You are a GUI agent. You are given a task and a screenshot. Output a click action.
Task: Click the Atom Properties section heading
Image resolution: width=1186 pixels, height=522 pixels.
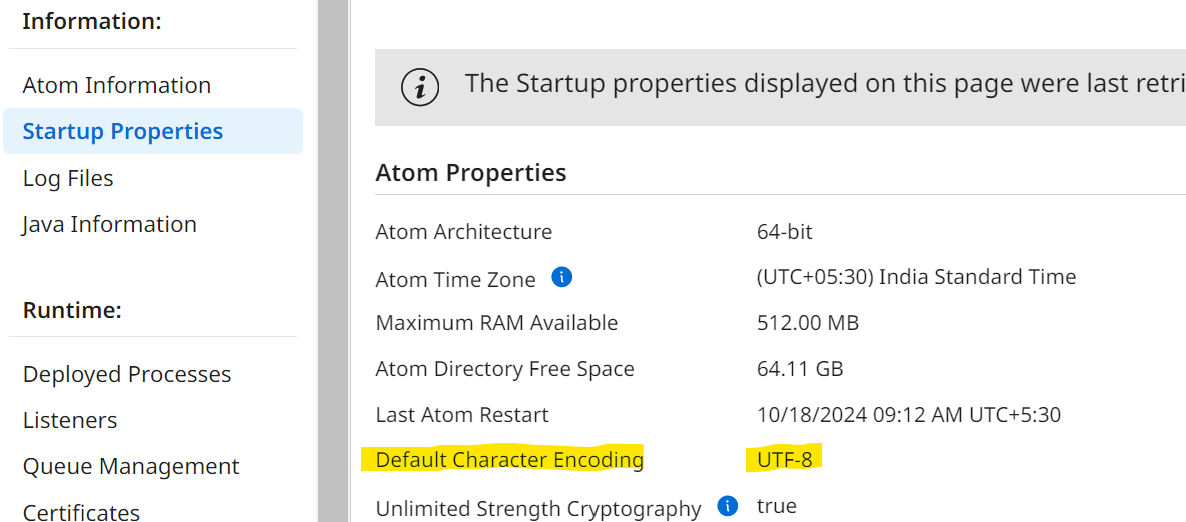(x=471, y=173)
